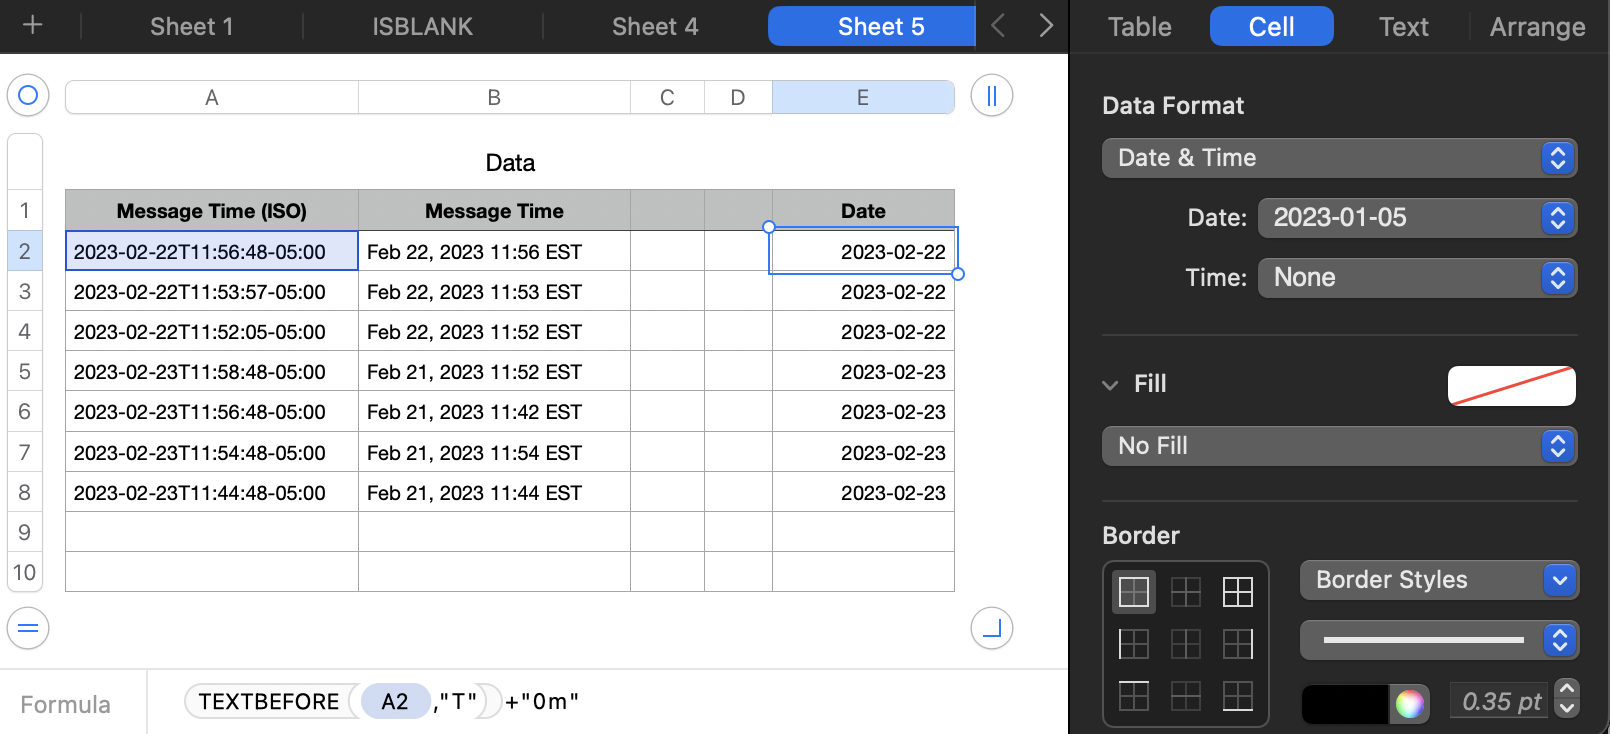Click the previous sheet tabs arrow
Image resolution: width=1610 pixels, height=734 pixels.
(x=998, y=26)
